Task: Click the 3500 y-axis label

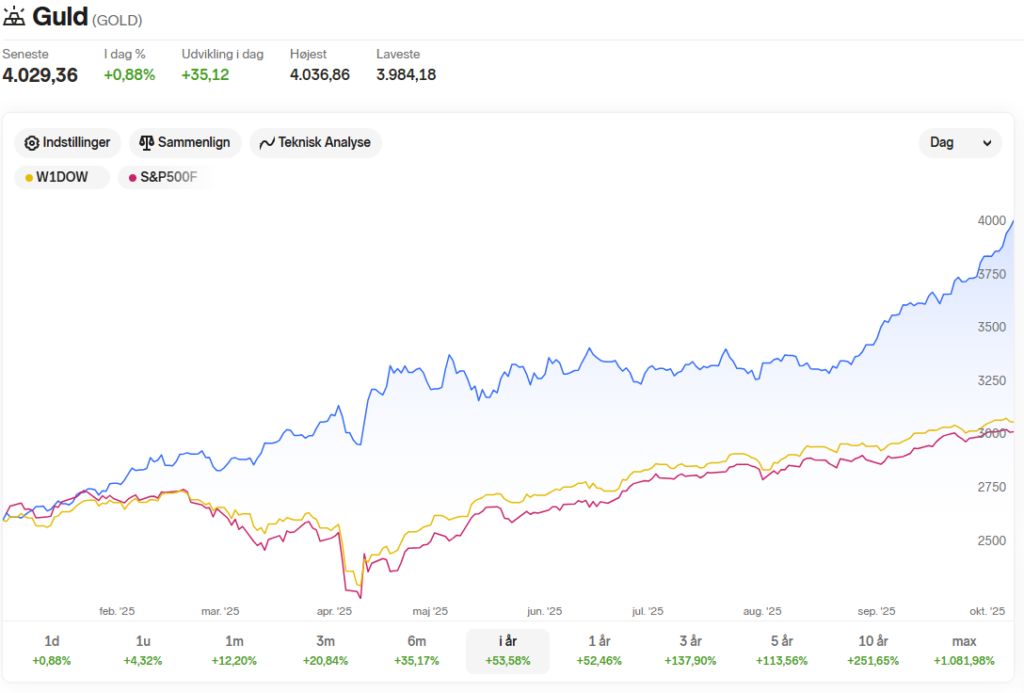Action: pyautogui.click(x=991, y=327)
